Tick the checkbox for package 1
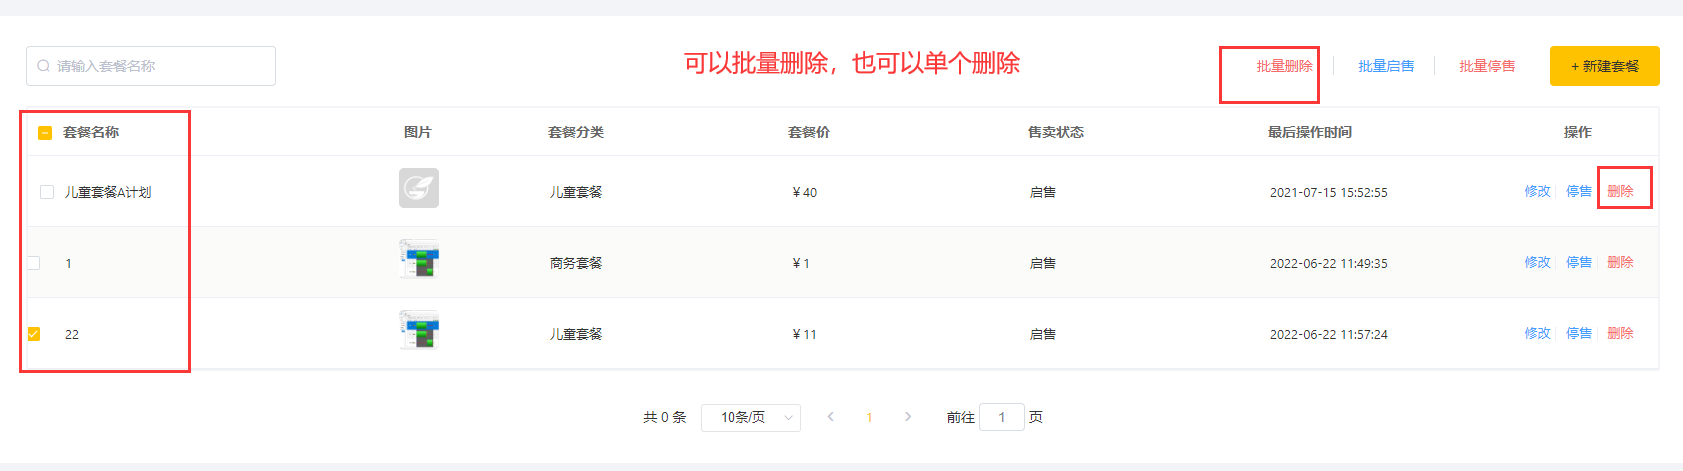Viewport: 1683px width, 471px height. pos(34,263)
